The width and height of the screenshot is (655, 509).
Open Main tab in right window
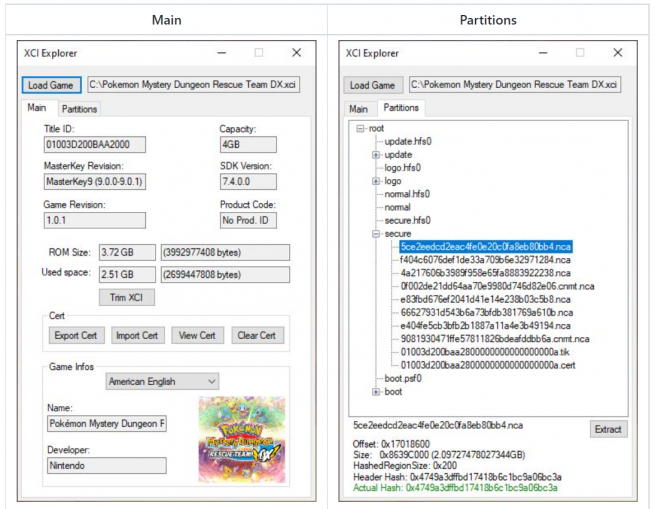[x=358, y=109]
